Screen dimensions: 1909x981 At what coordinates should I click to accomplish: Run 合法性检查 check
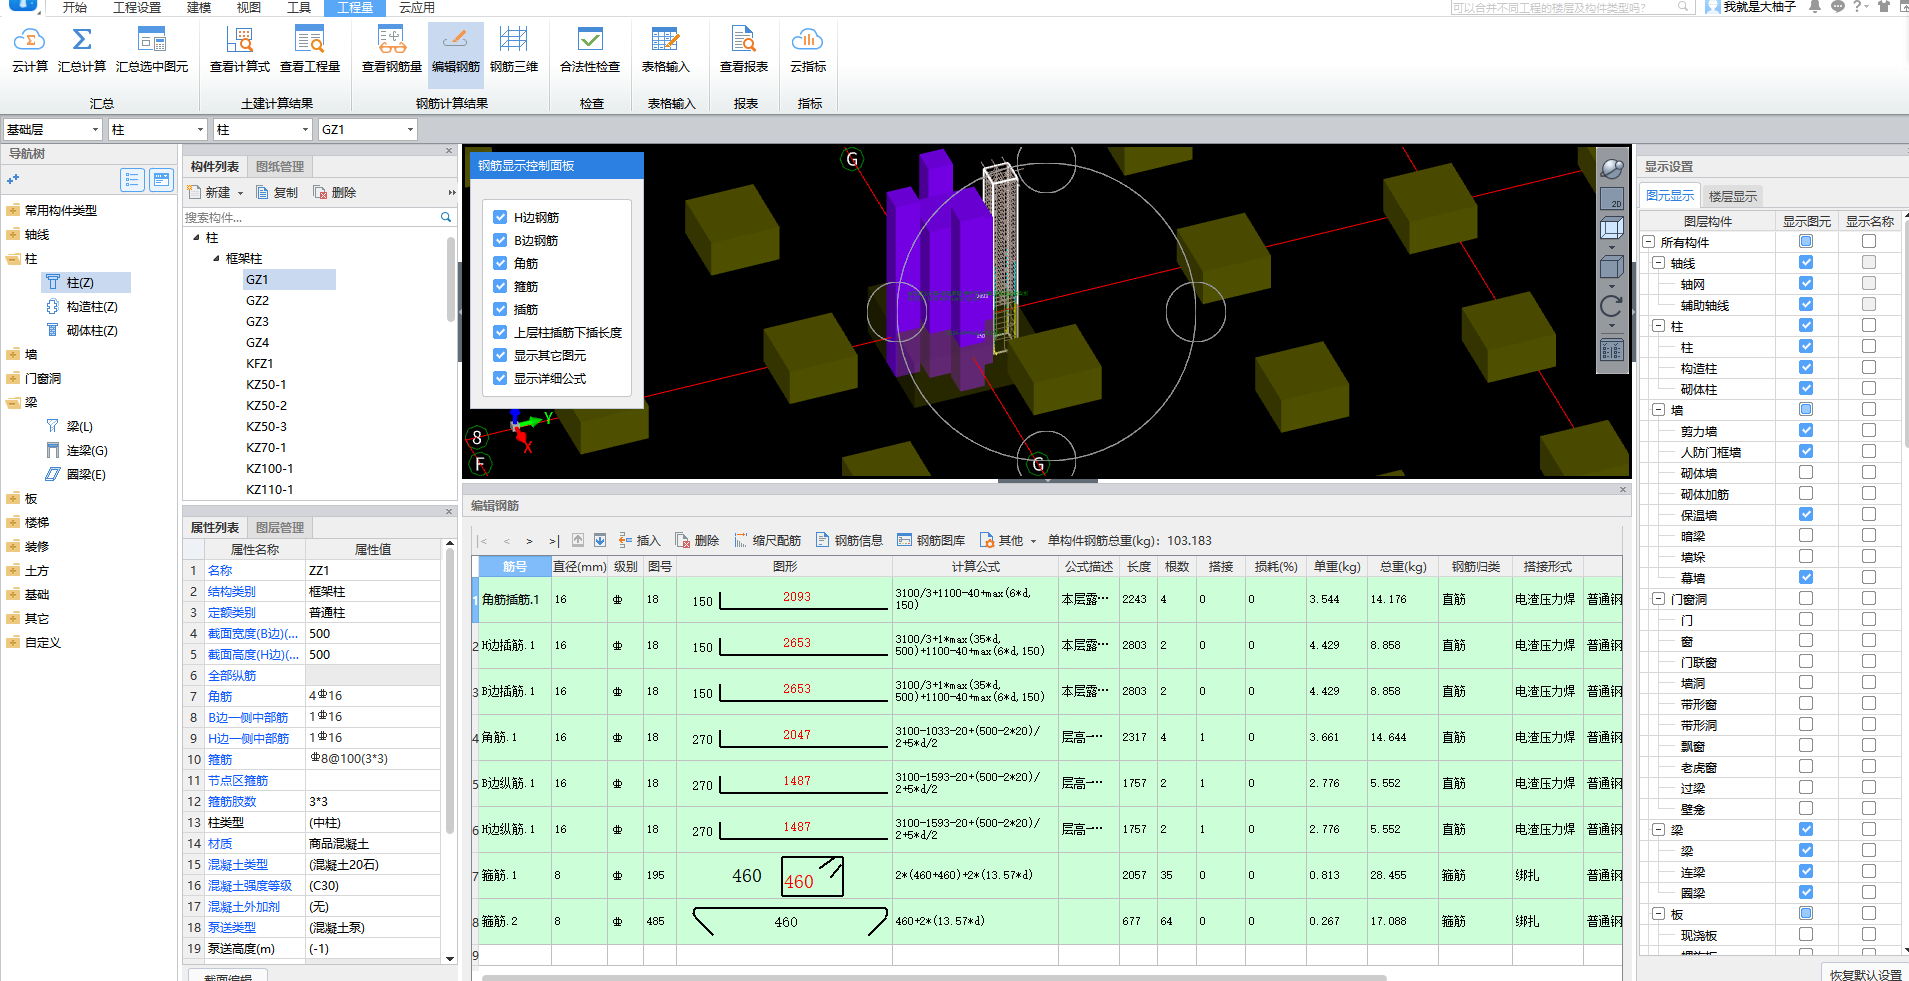click(x=590, y=50)
